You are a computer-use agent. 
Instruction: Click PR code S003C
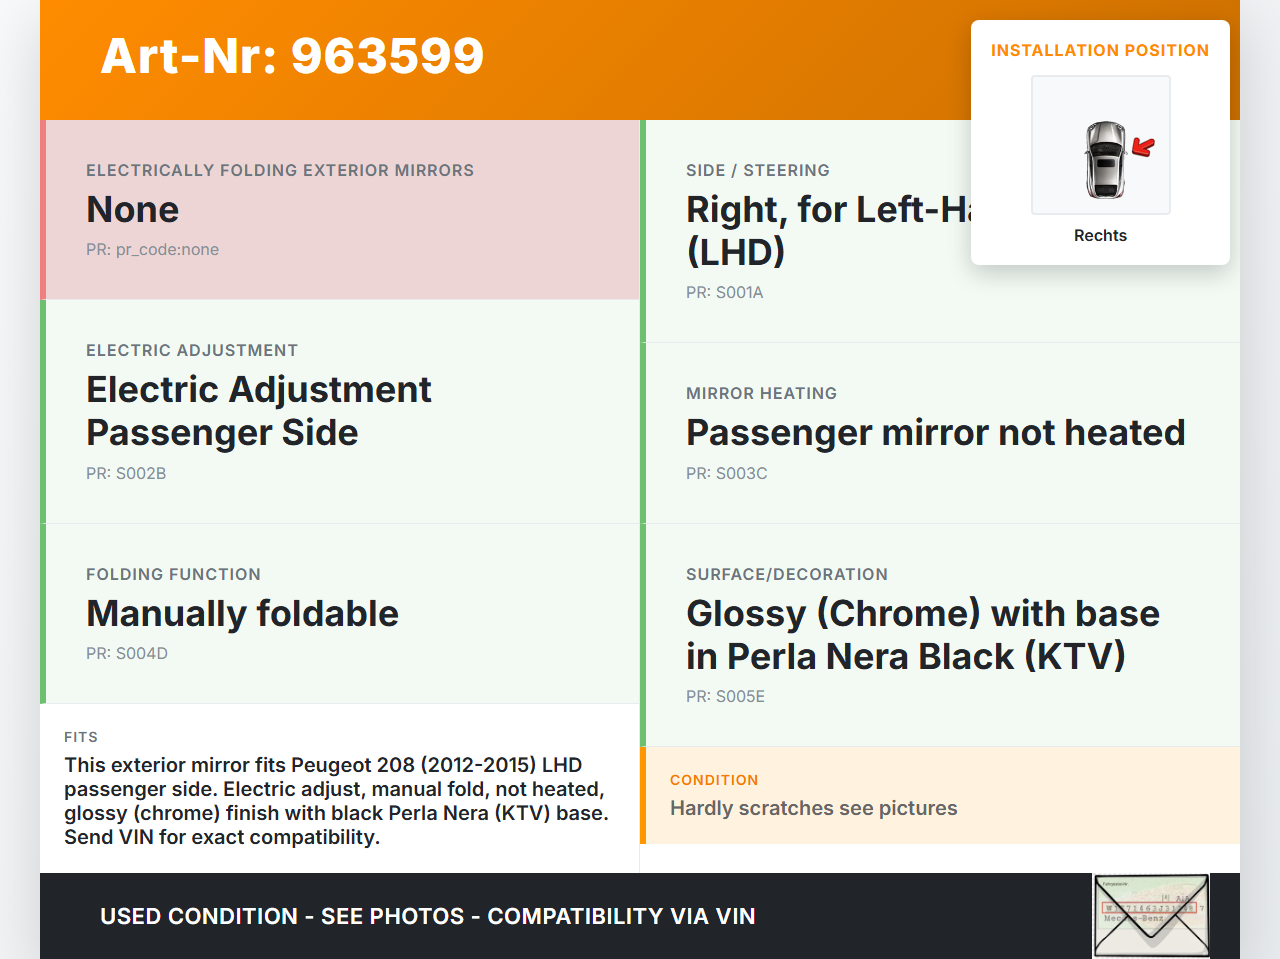click(726, 474)
